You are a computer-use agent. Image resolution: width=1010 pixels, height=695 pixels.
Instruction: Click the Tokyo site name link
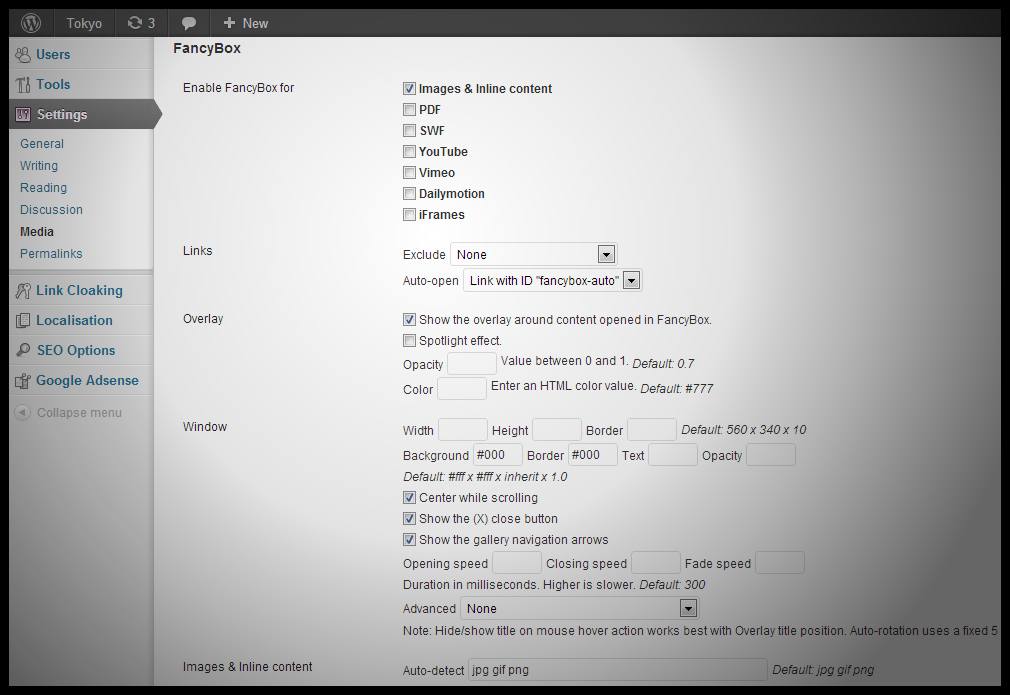pyautogui.click(x=84, y=23)
